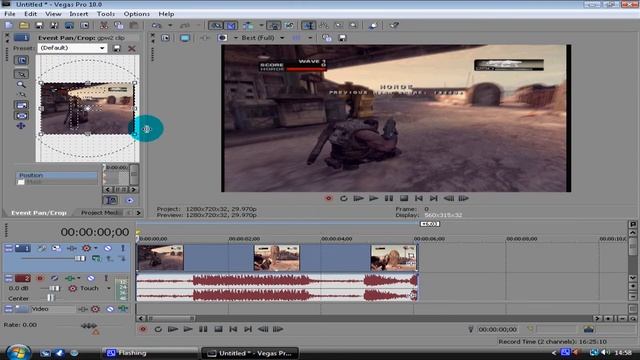Toggle Lock Aspect Ratio in Pan/Crop
Screen dimensions: 640x360
(x=21, y=105)
